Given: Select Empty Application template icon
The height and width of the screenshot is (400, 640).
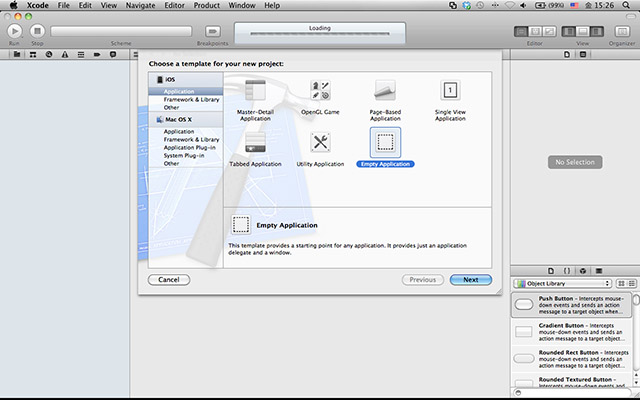Looking at the screenshot, I should 385,142.
